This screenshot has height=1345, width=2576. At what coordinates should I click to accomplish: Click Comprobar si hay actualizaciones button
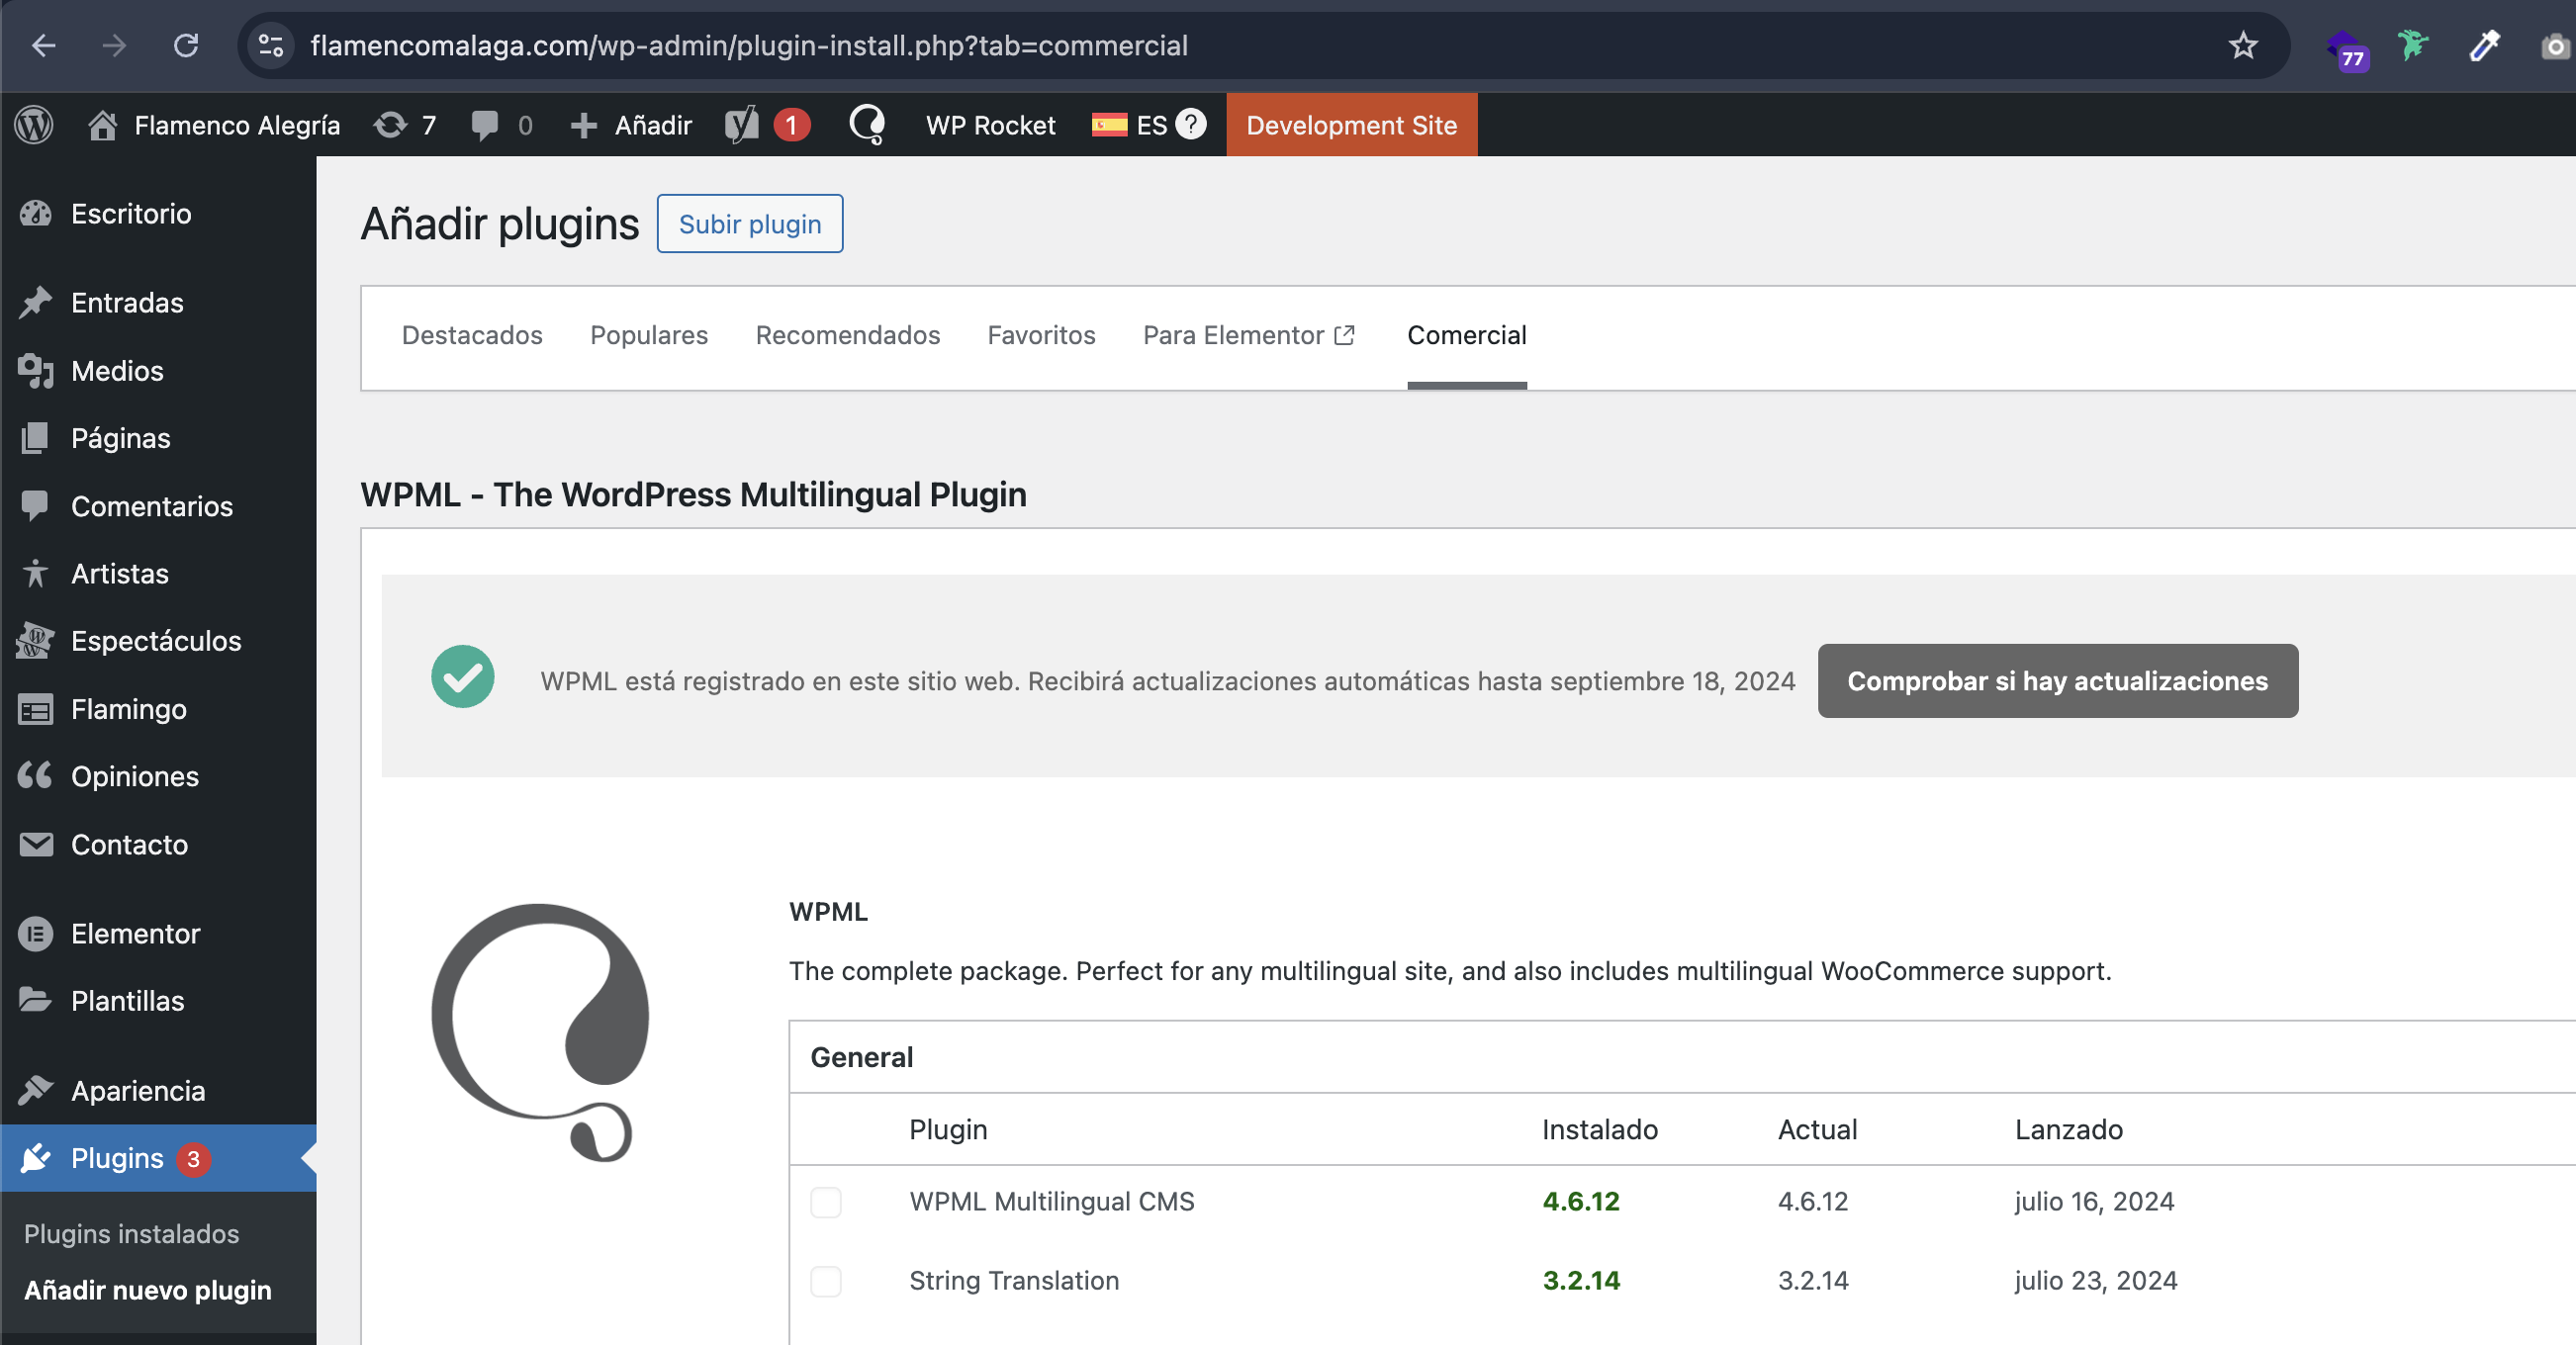click(x=2056, y=681)
